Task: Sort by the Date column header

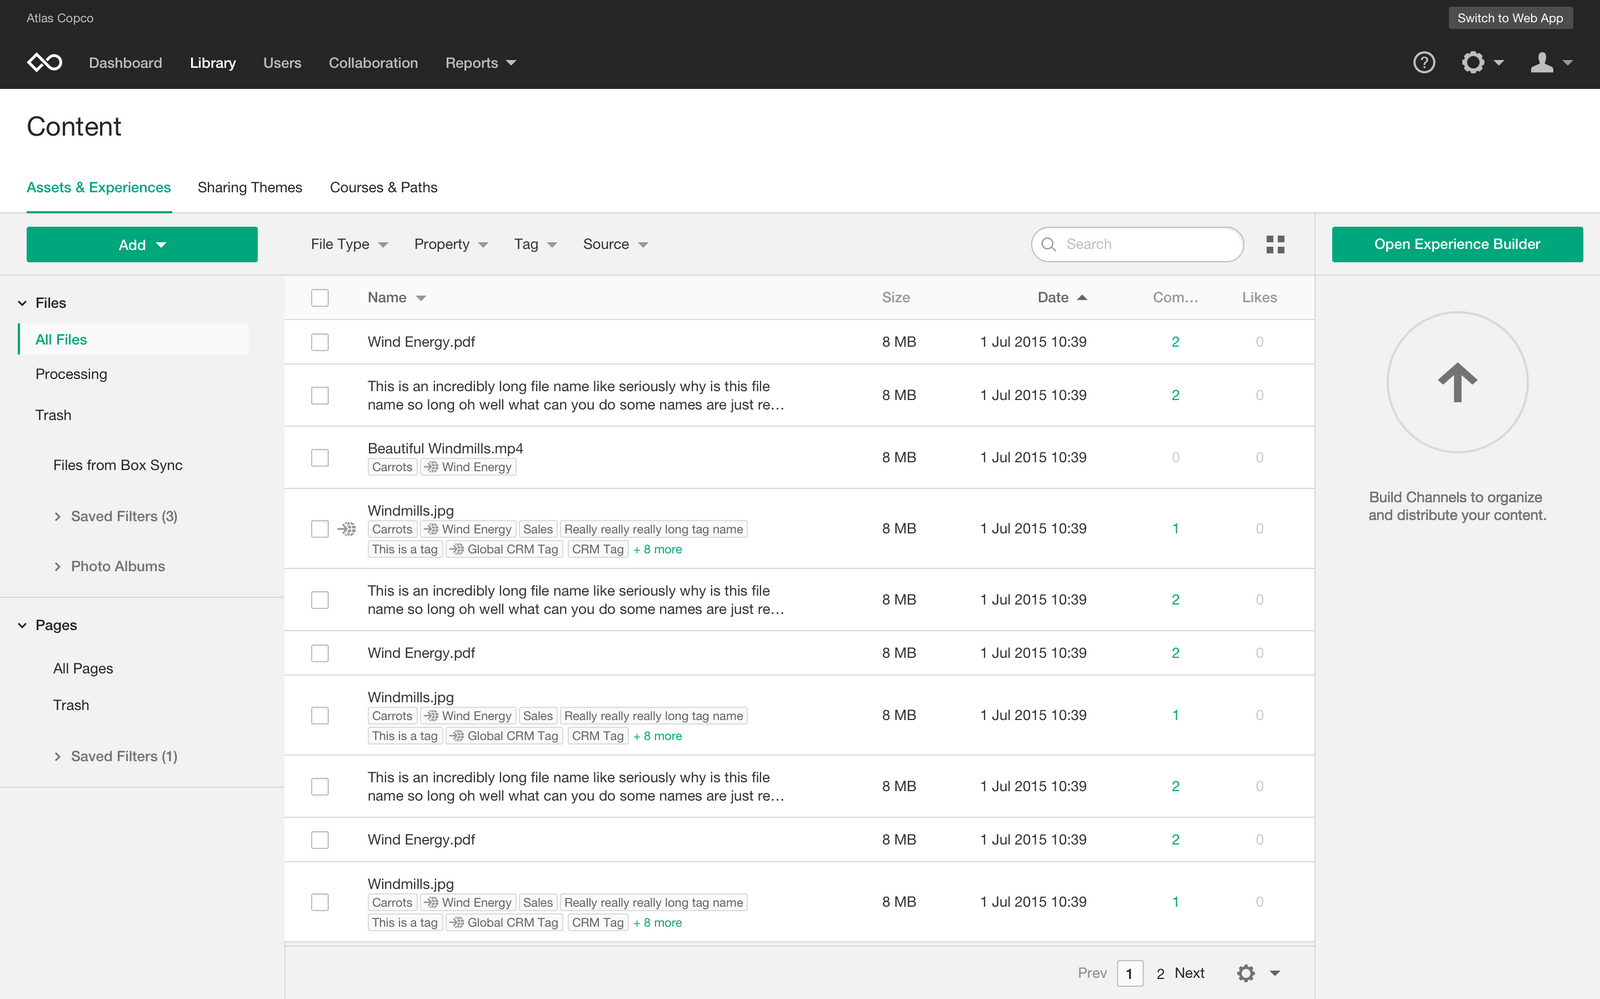Action: [1053, 298]
